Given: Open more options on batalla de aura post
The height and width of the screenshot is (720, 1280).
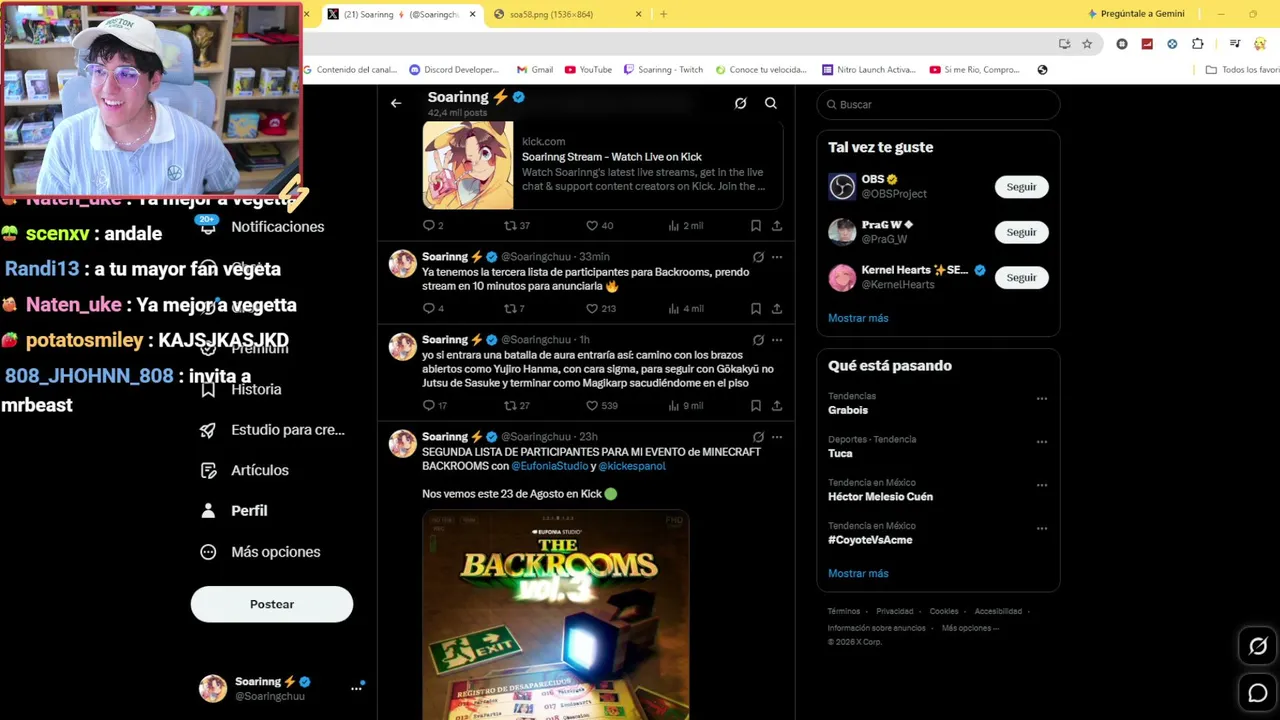Looking at the screenshot, I should 777,340.
